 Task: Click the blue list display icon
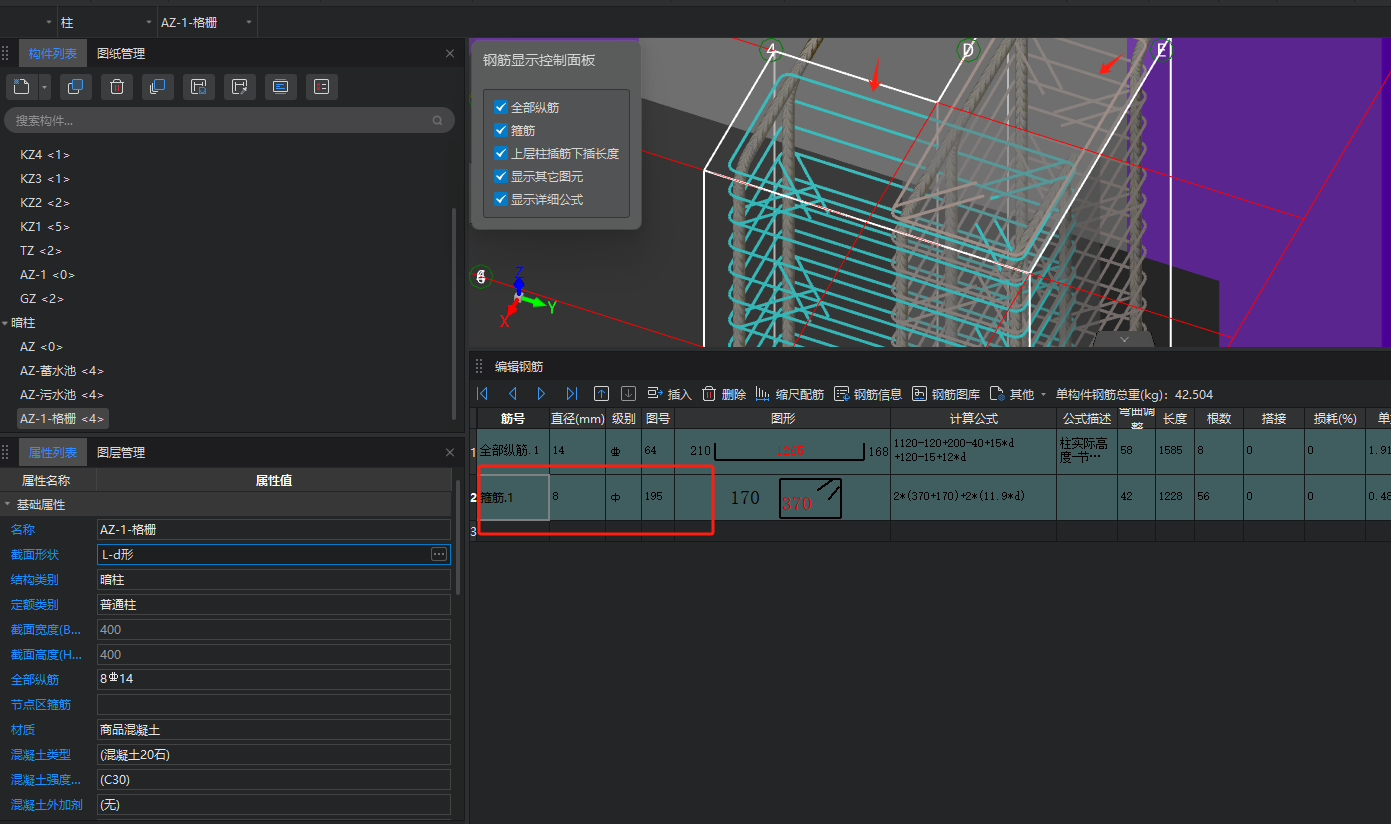[x=280, y=87]
